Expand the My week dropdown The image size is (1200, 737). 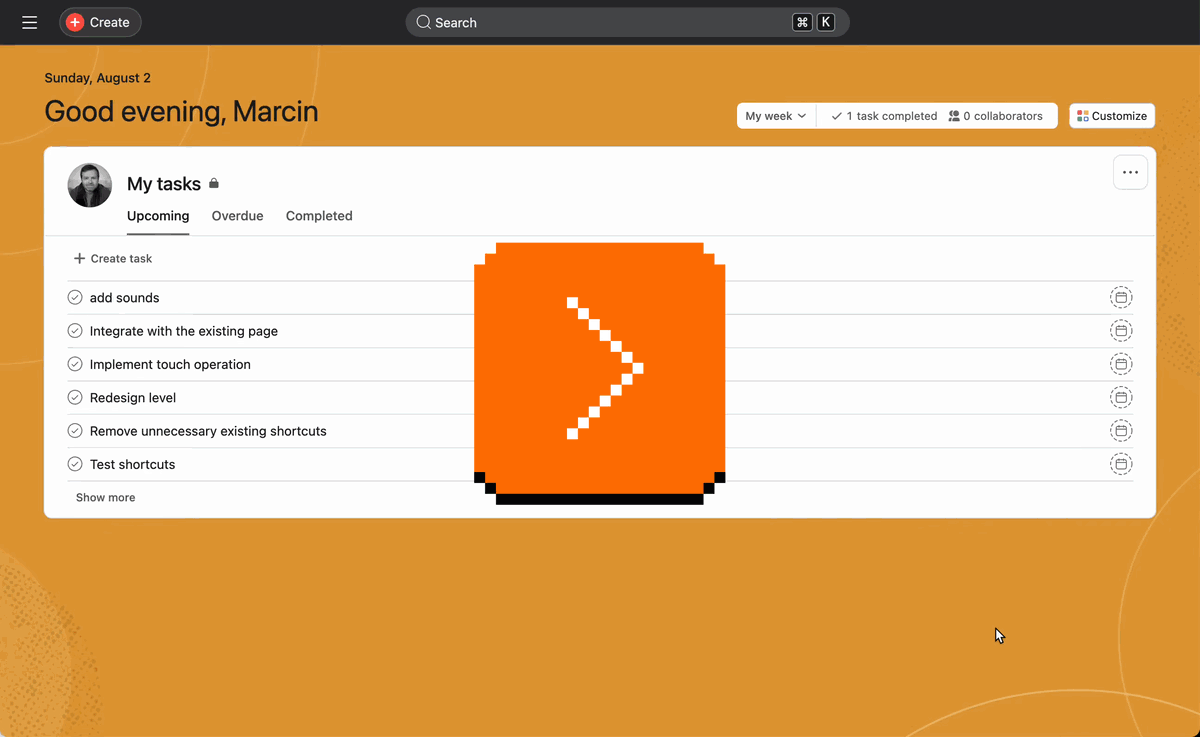pyautogui.click(x=776, y=116)
